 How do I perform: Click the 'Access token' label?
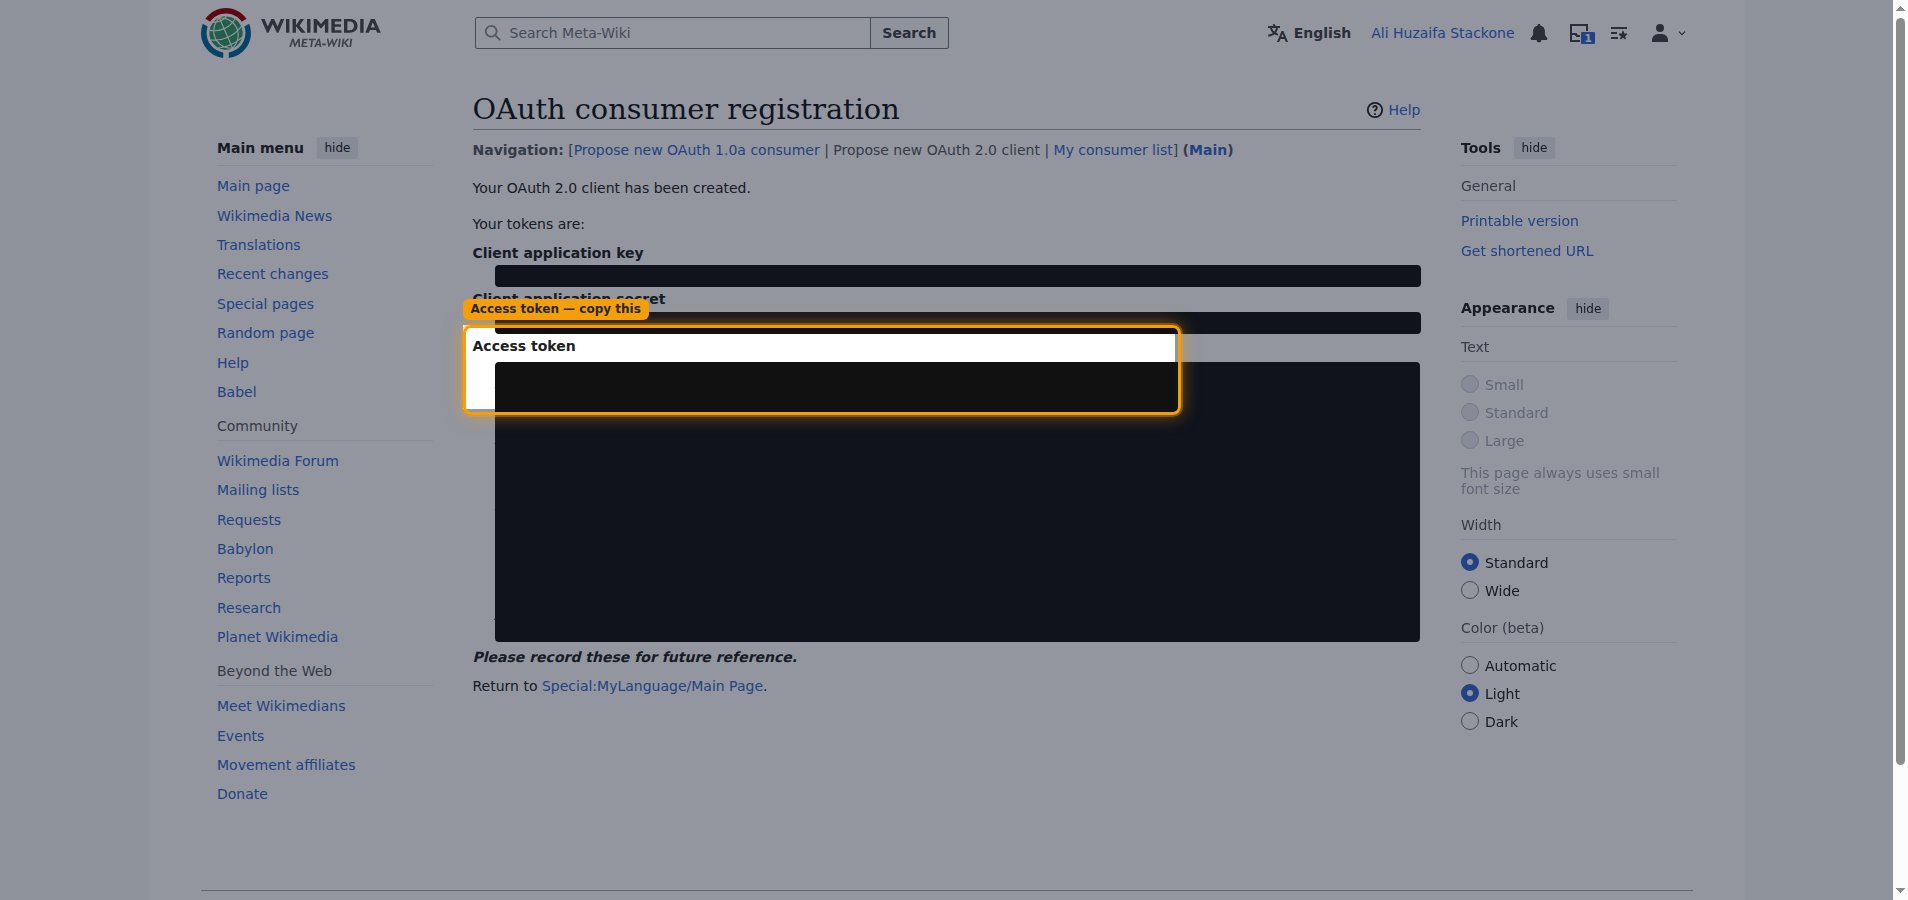pyautogui.click(x=524, y=346)
